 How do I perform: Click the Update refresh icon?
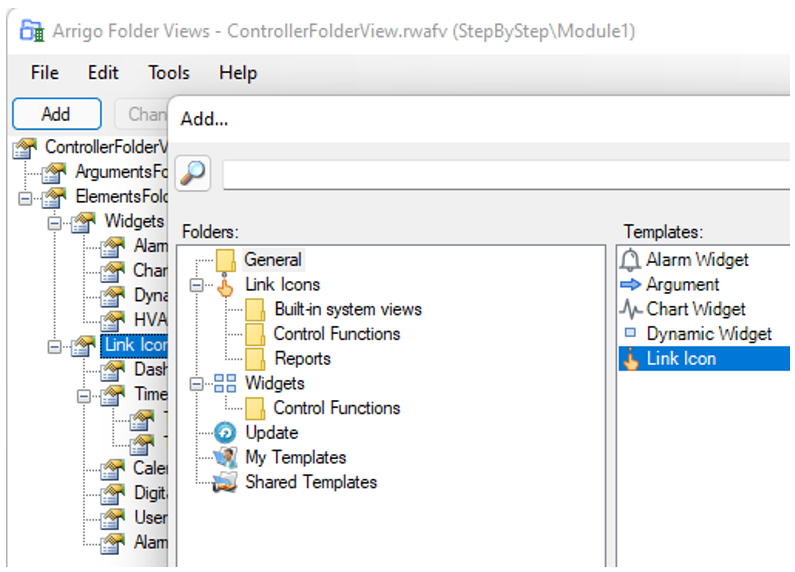point(225,433)
